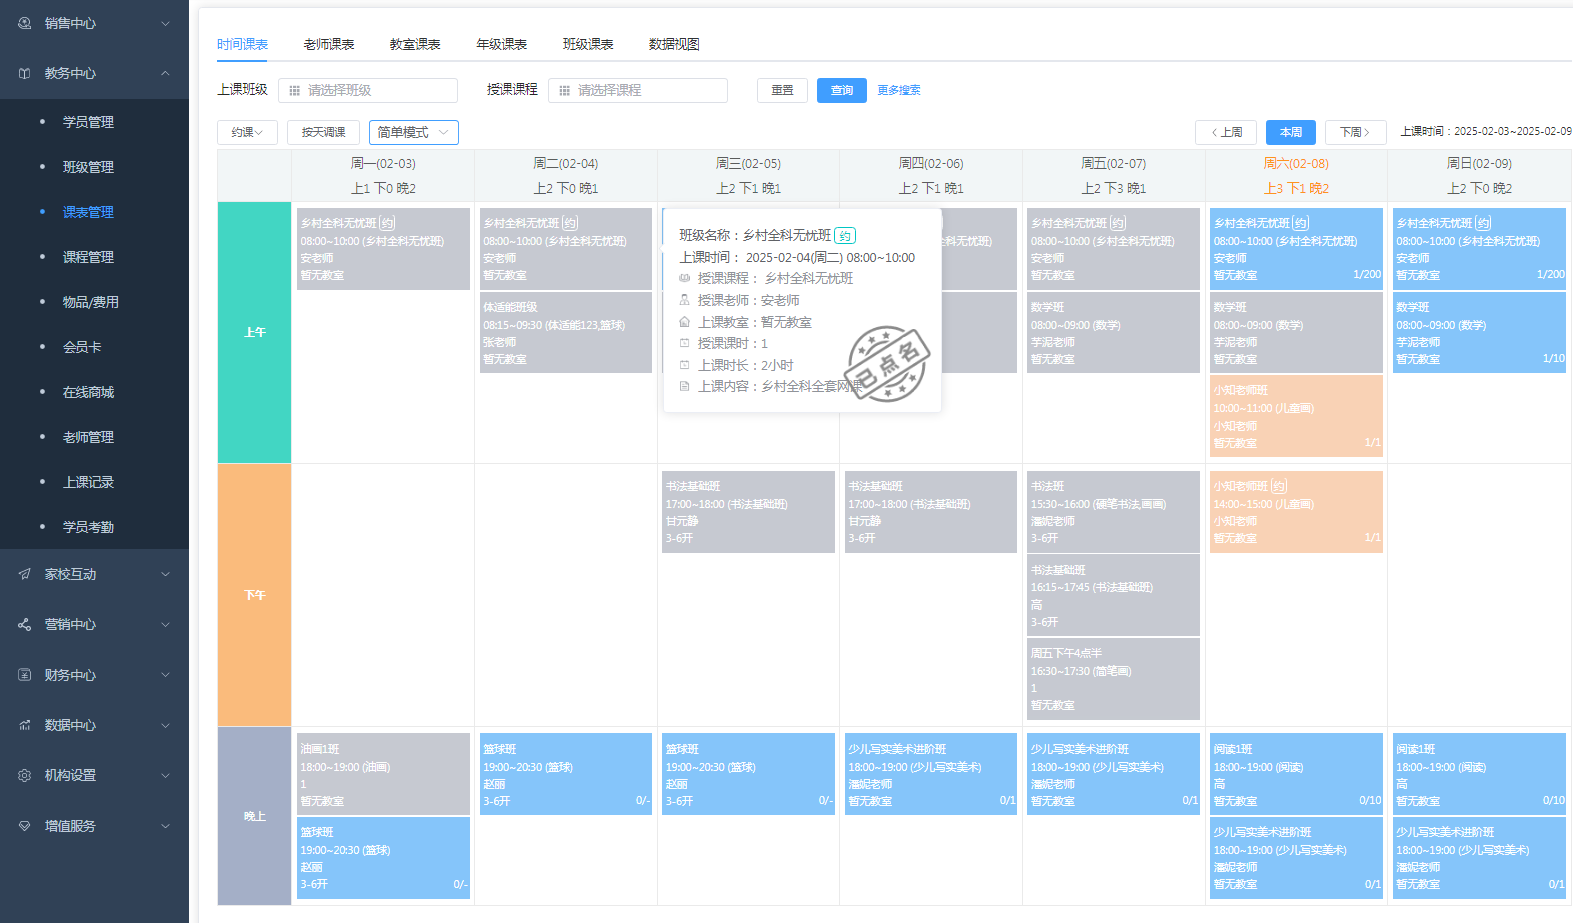The image size is (1573, 923).
Task: Open Wednesday afternoon 书法基础班 card
Action: point(748,511)
